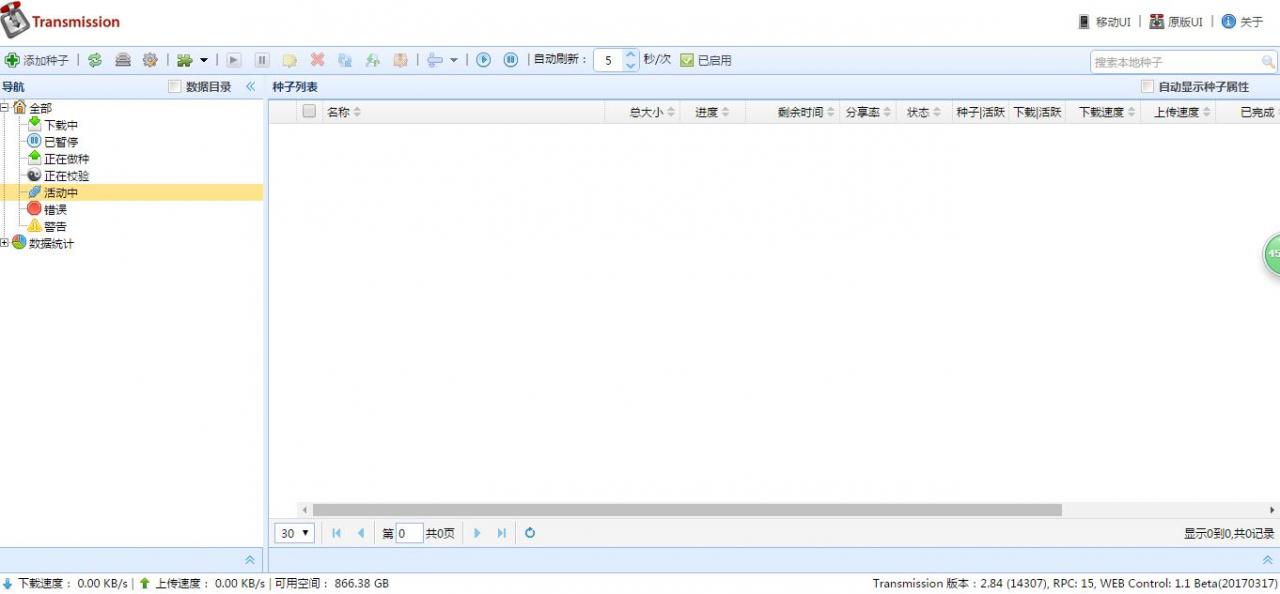Click the red X remove torrent icon
This screenshot has width=1280, height=594.
[317, 60]
